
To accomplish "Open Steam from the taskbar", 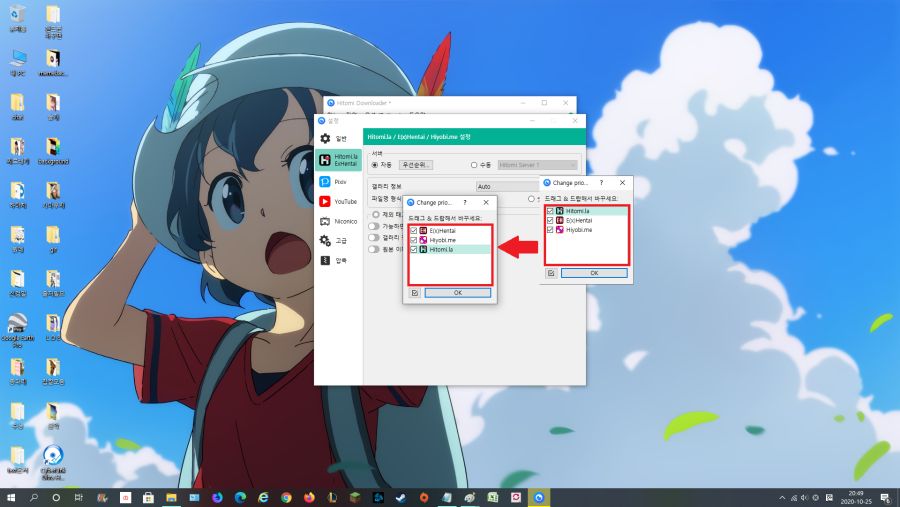I will pos(401,498).
